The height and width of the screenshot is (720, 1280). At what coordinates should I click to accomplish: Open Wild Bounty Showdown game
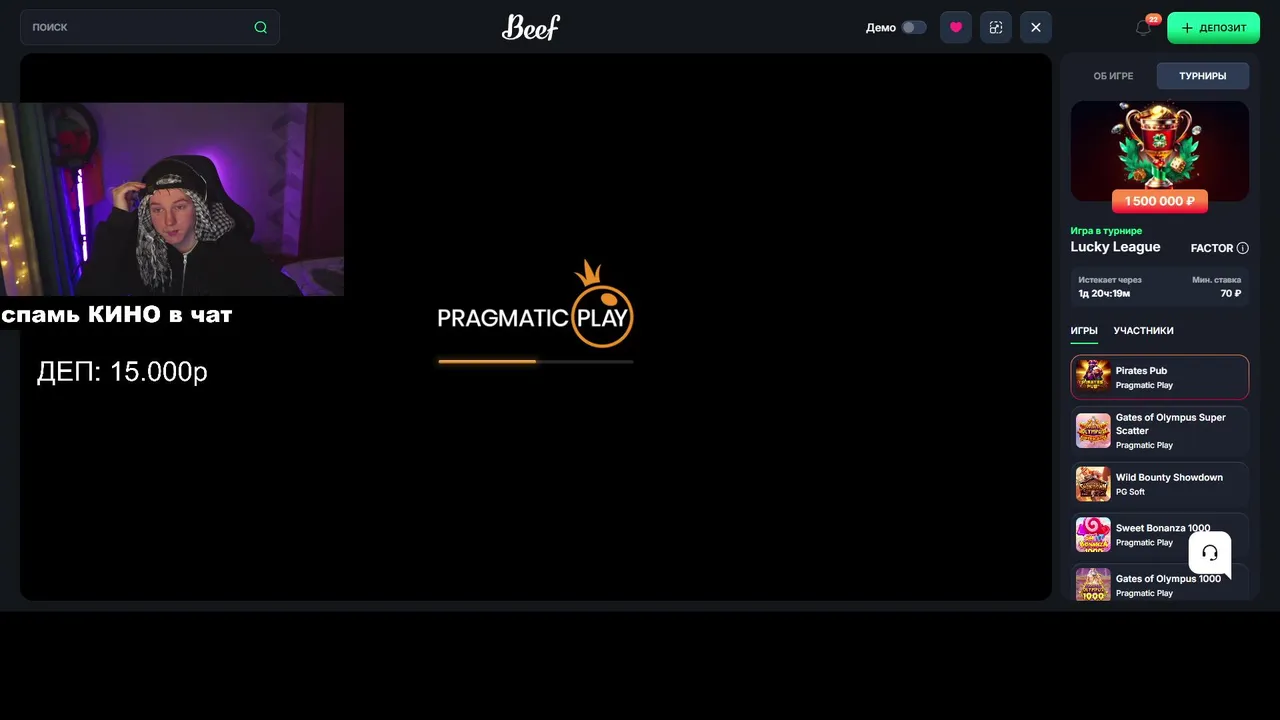click(x=1160, y=484)
